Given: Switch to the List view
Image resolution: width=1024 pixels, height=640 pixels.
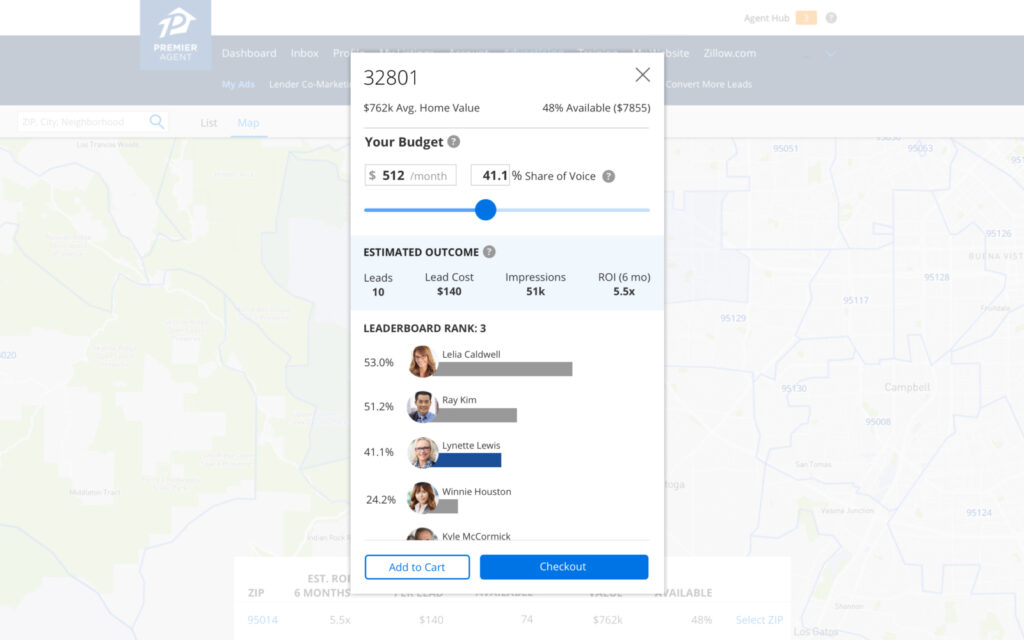Looking at the screenshot, I should 208,122.
